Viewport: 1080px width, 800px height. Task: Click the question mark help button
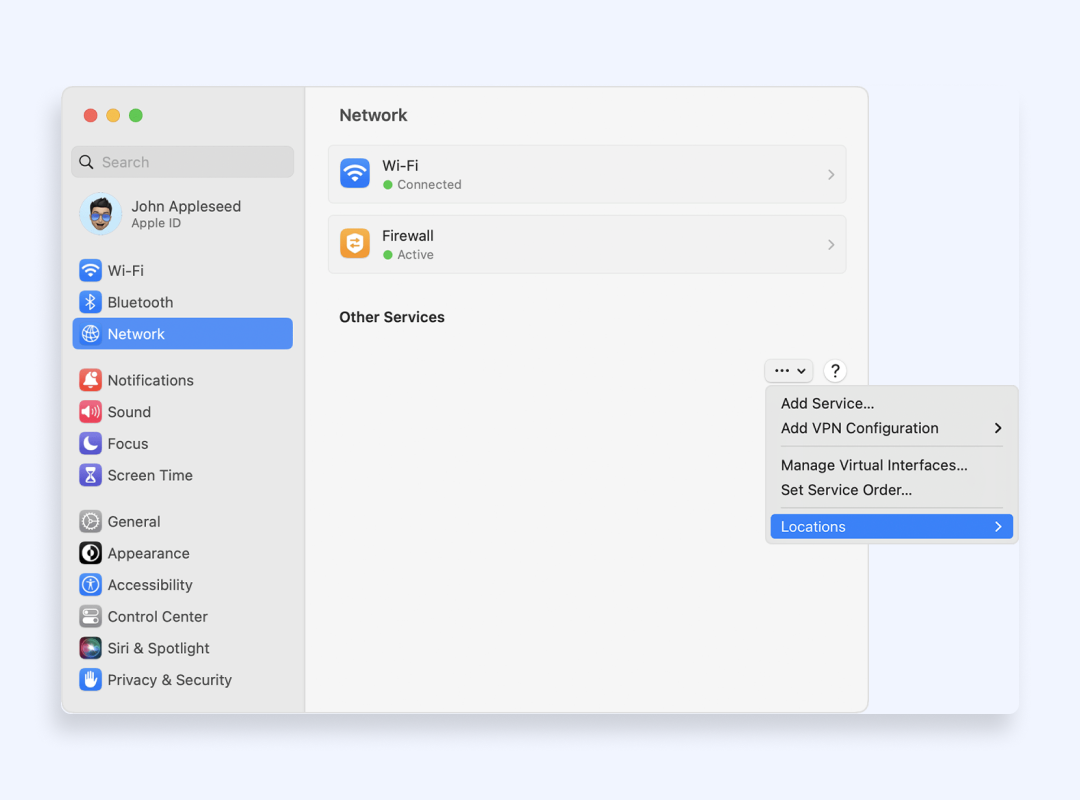coord(835,371)
